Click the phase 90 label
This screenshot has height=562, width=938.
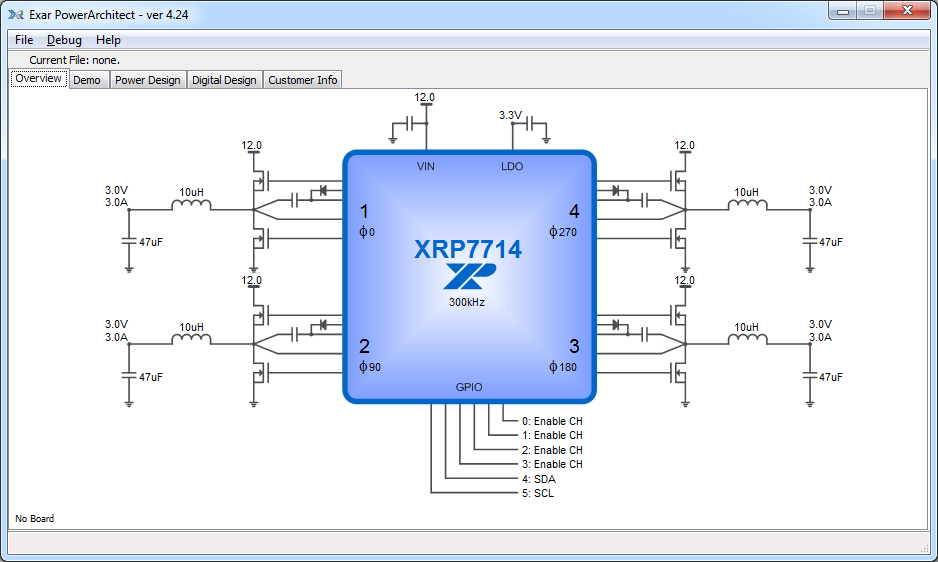[x=370, y=367]
